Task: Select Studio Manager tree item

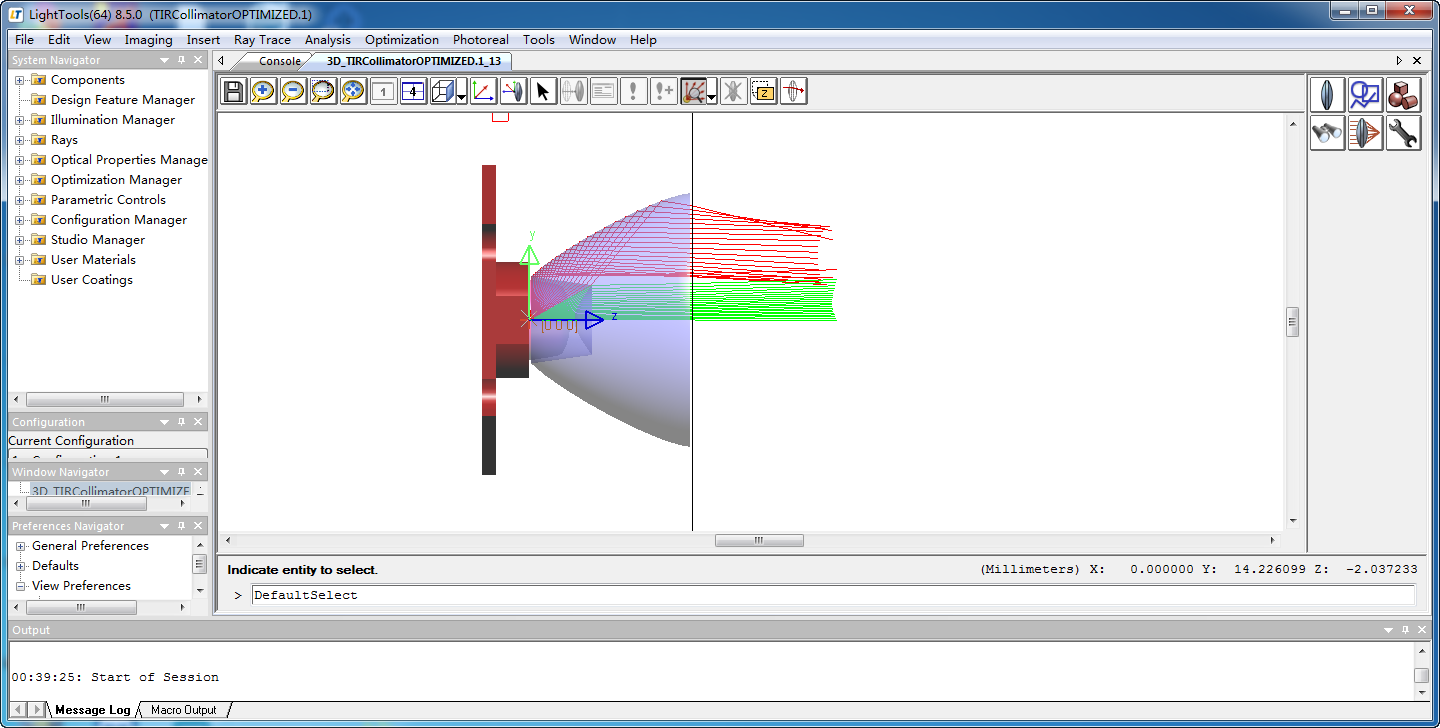Action: click(97, 240)
